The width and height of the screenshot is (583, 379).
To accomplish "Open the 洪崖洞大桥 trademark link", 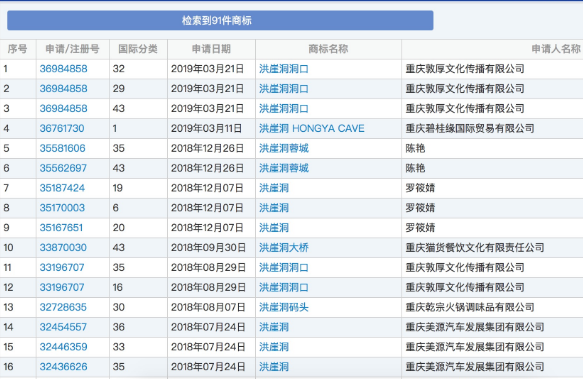I will [x=284, y=248].
